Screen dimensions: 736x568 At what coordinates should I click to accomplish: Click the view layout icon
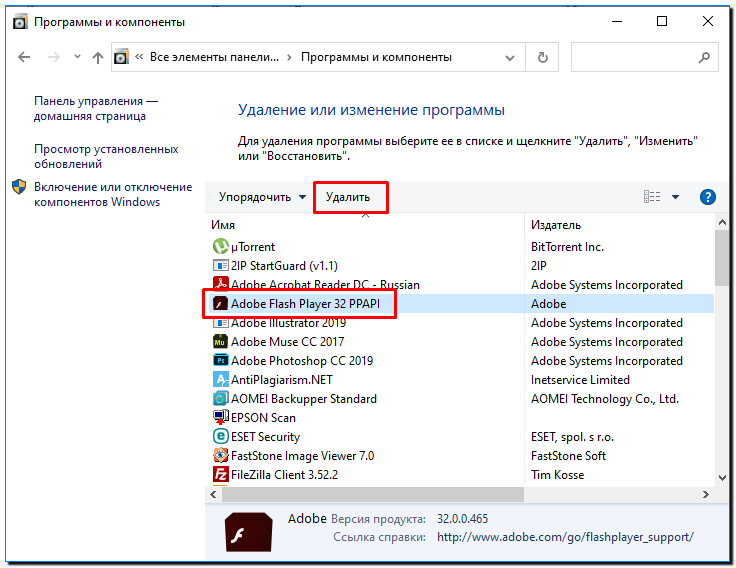point(652,197)
